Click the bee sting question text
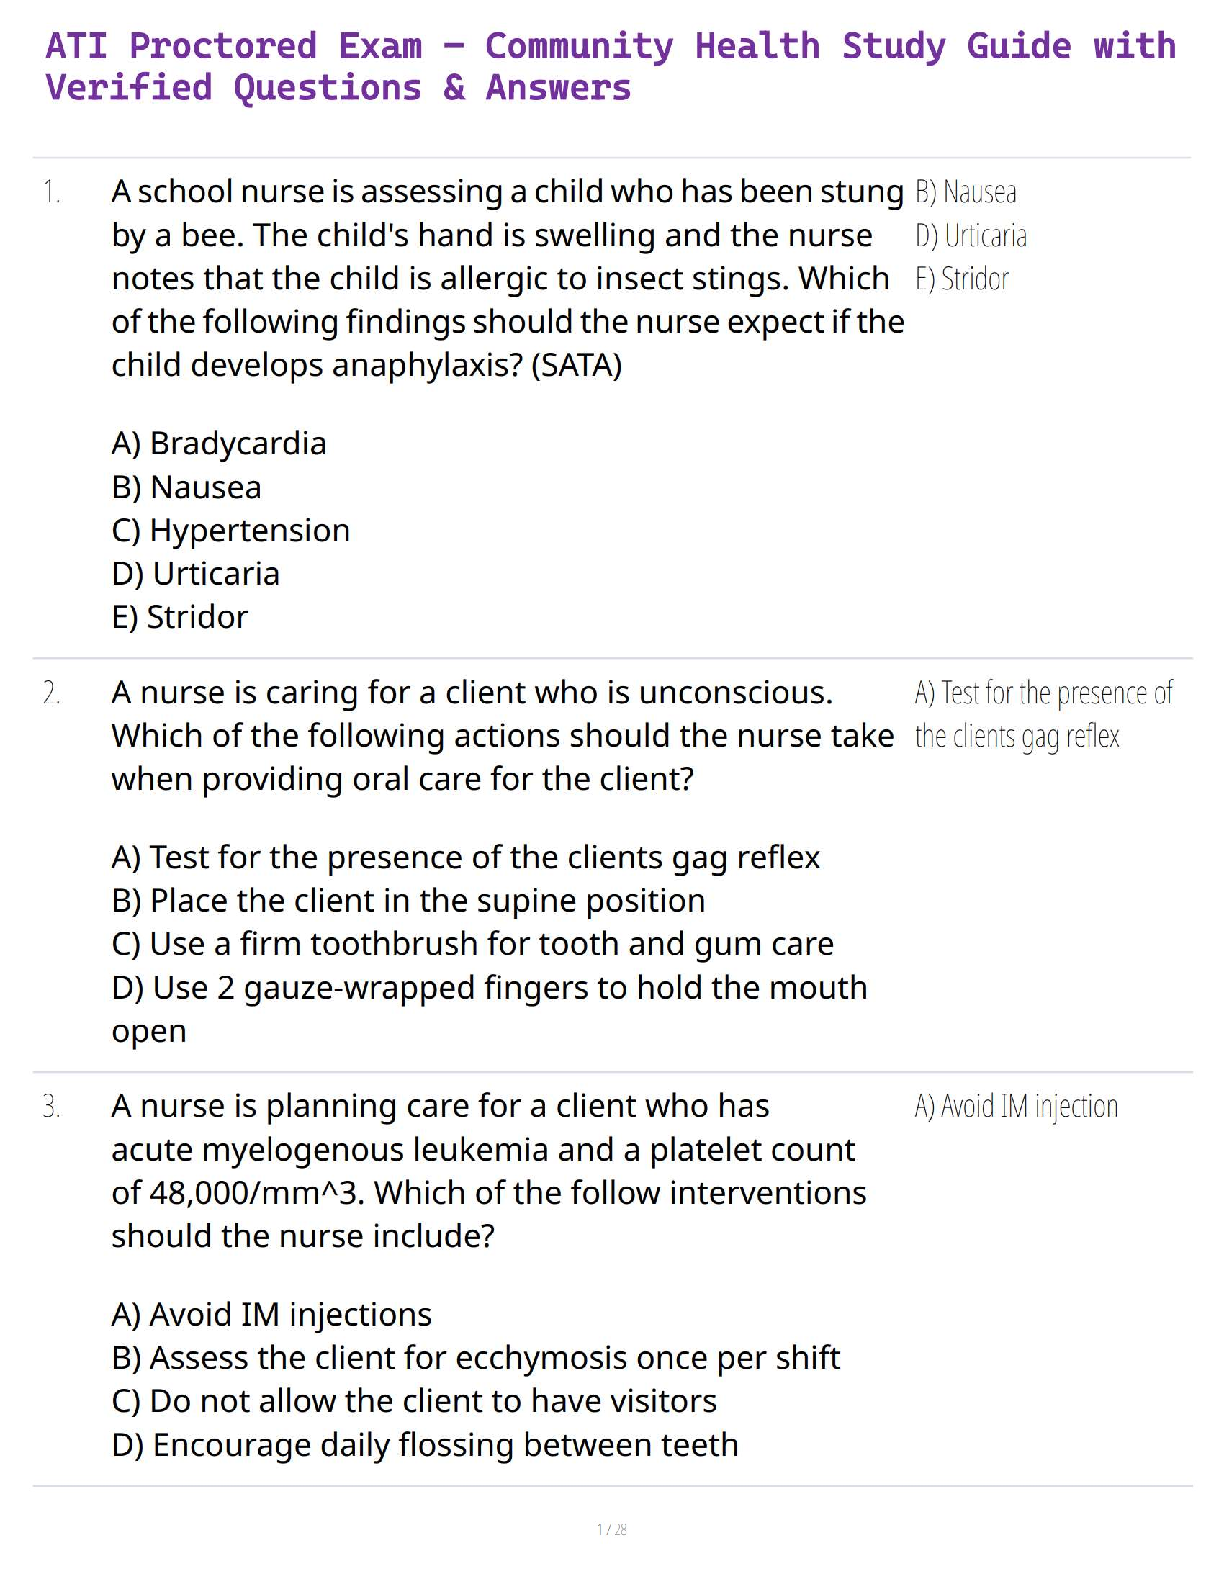Image resolution: width=1224 pixels, height=1584 pixels. click(507, 278)
